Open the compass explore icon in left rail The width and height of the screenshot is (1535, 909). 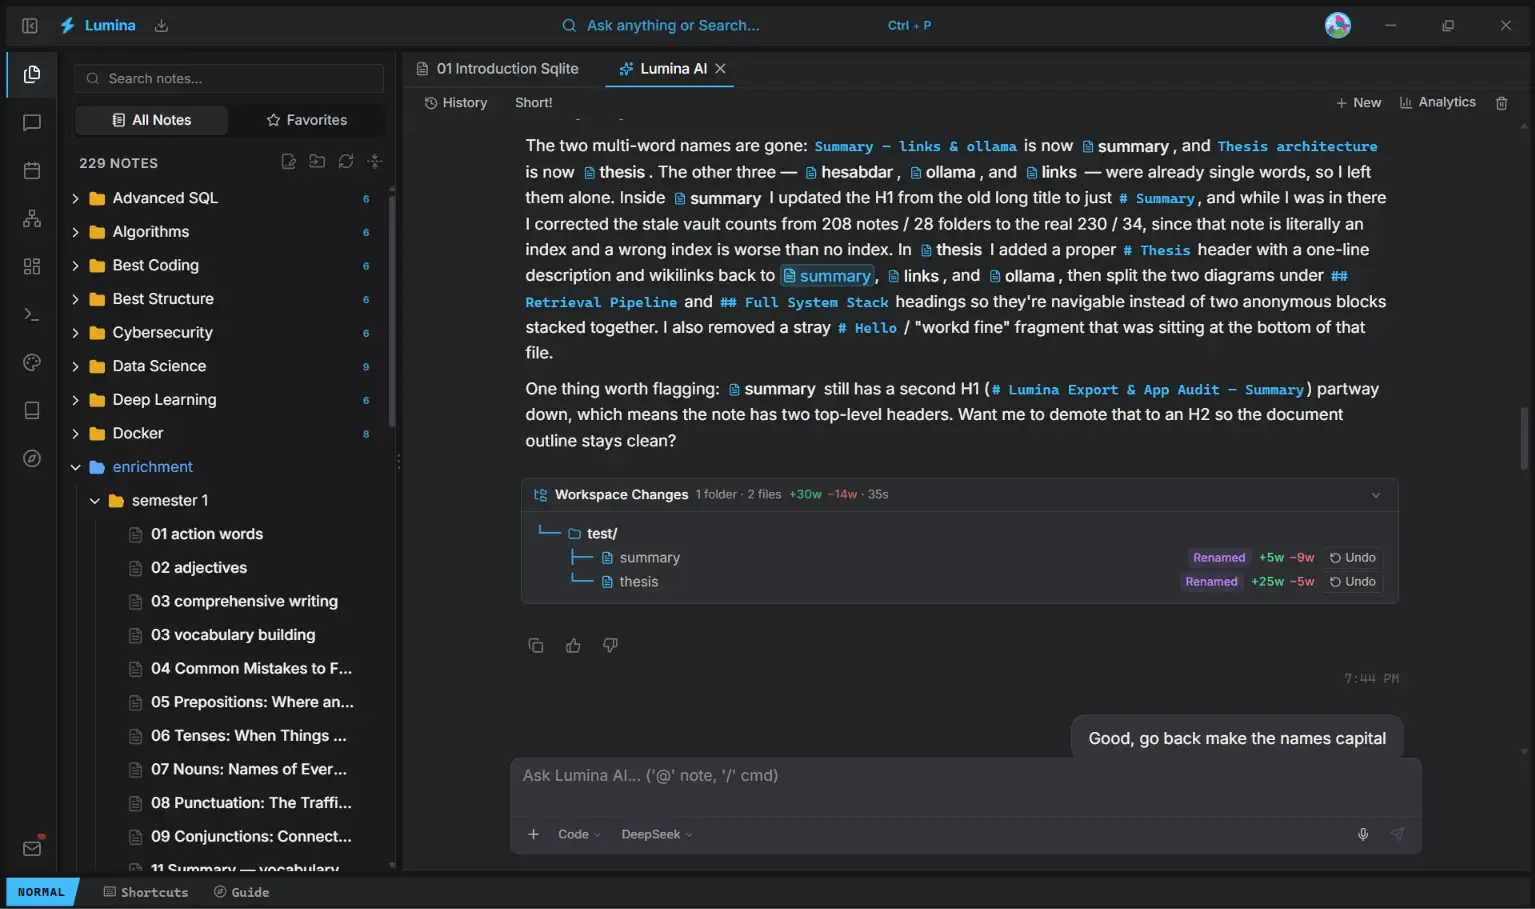[x=32, y=459]
